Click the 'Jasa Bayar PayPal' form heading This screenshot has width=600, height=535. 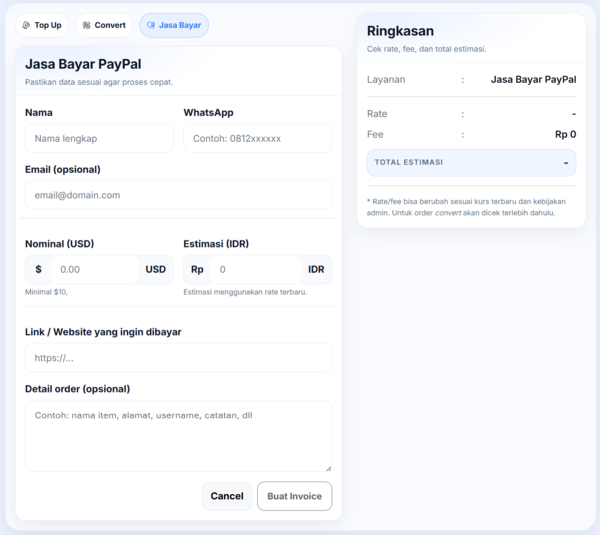click(83, 64)
